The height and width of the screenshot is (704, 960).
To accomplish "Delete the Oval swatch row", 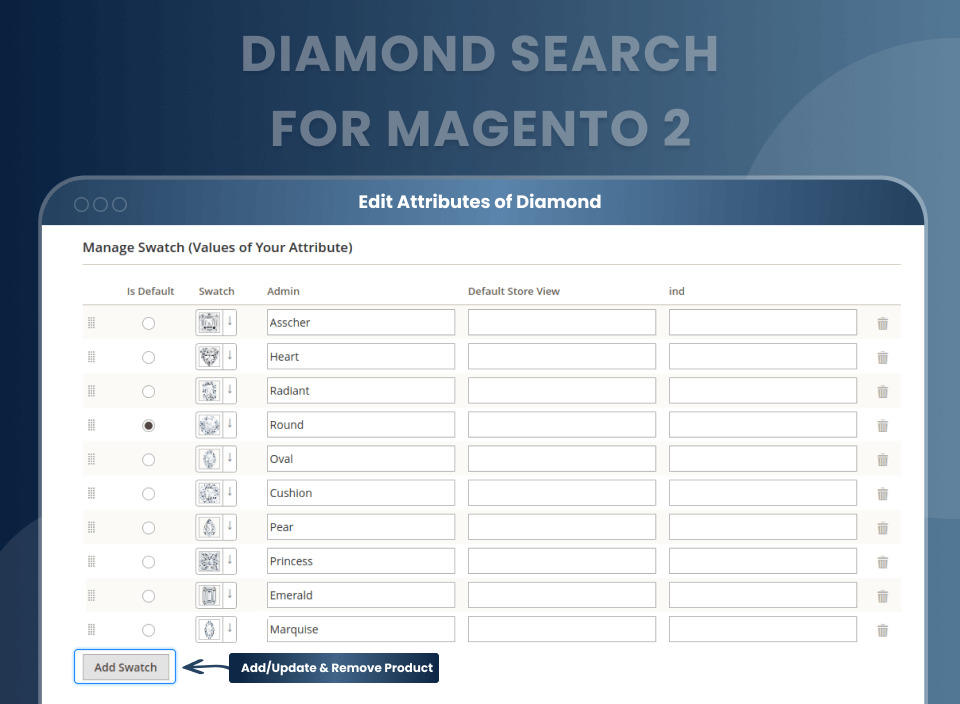I will pyautogui.click(x=882, y=460).
